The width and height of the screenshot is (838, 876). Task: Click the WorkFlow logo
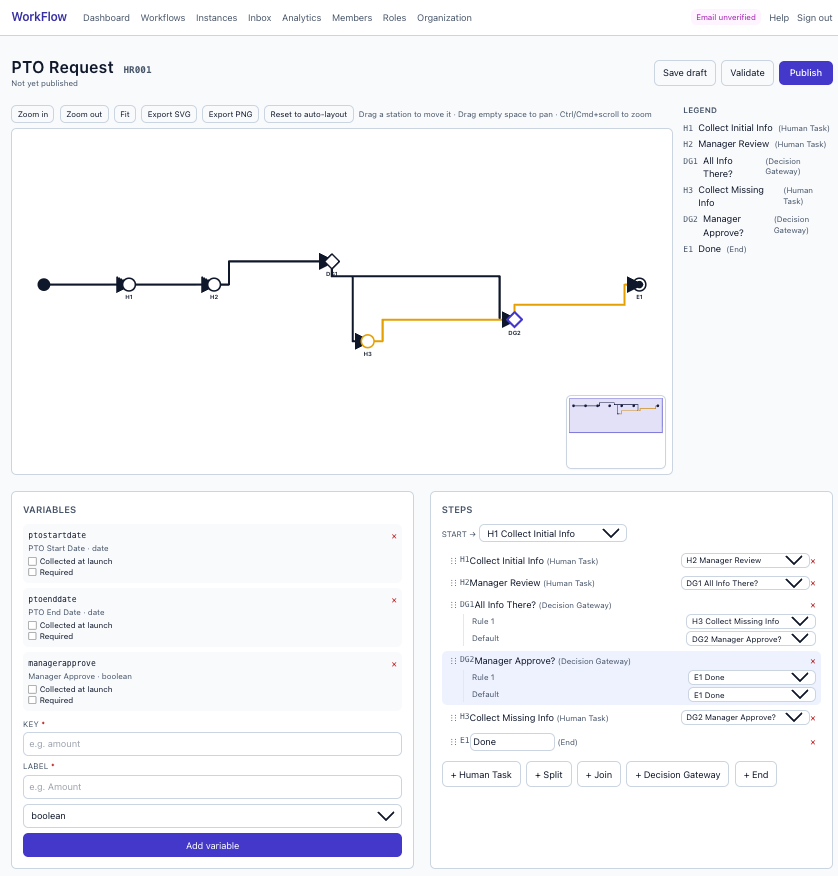[x=39, y=17]
